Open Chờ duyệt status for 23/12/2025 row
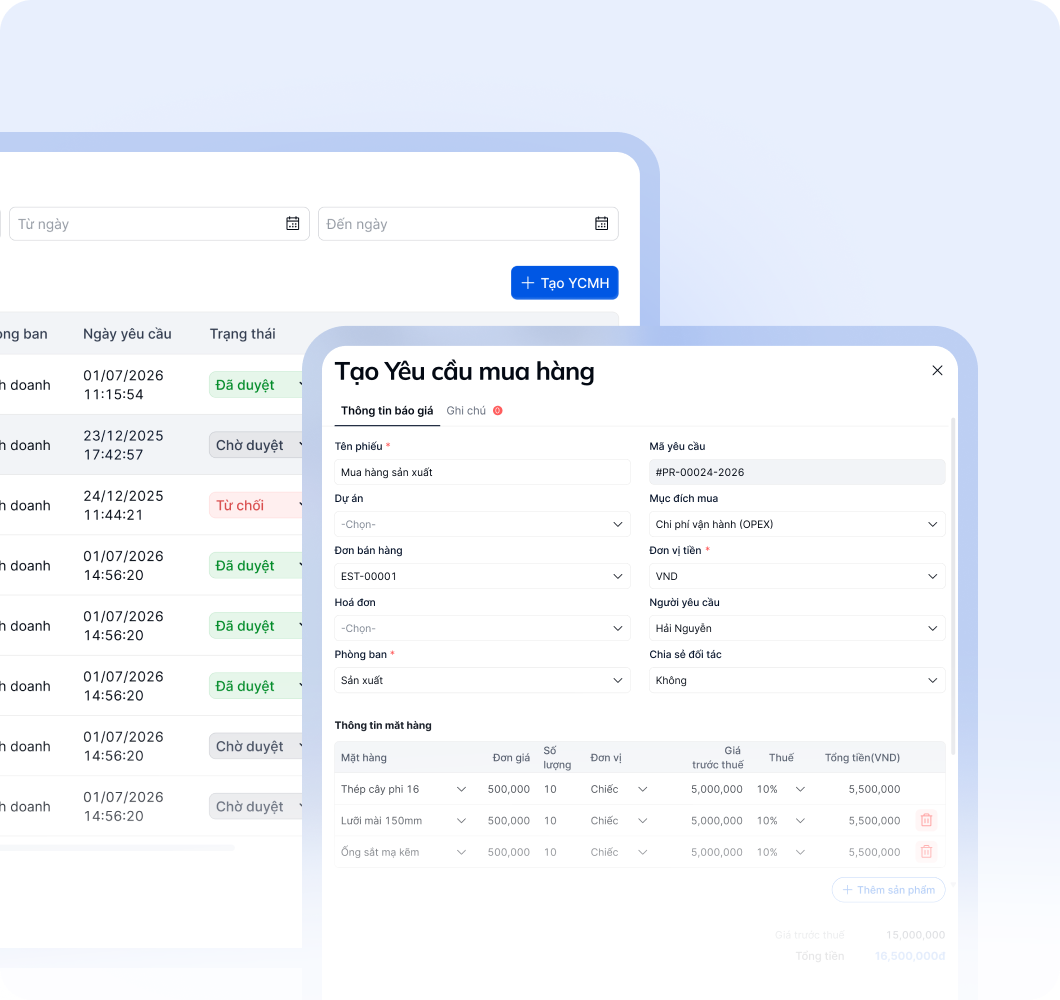The height and width of the screenshot is (1000, 1060). point(256,445)
